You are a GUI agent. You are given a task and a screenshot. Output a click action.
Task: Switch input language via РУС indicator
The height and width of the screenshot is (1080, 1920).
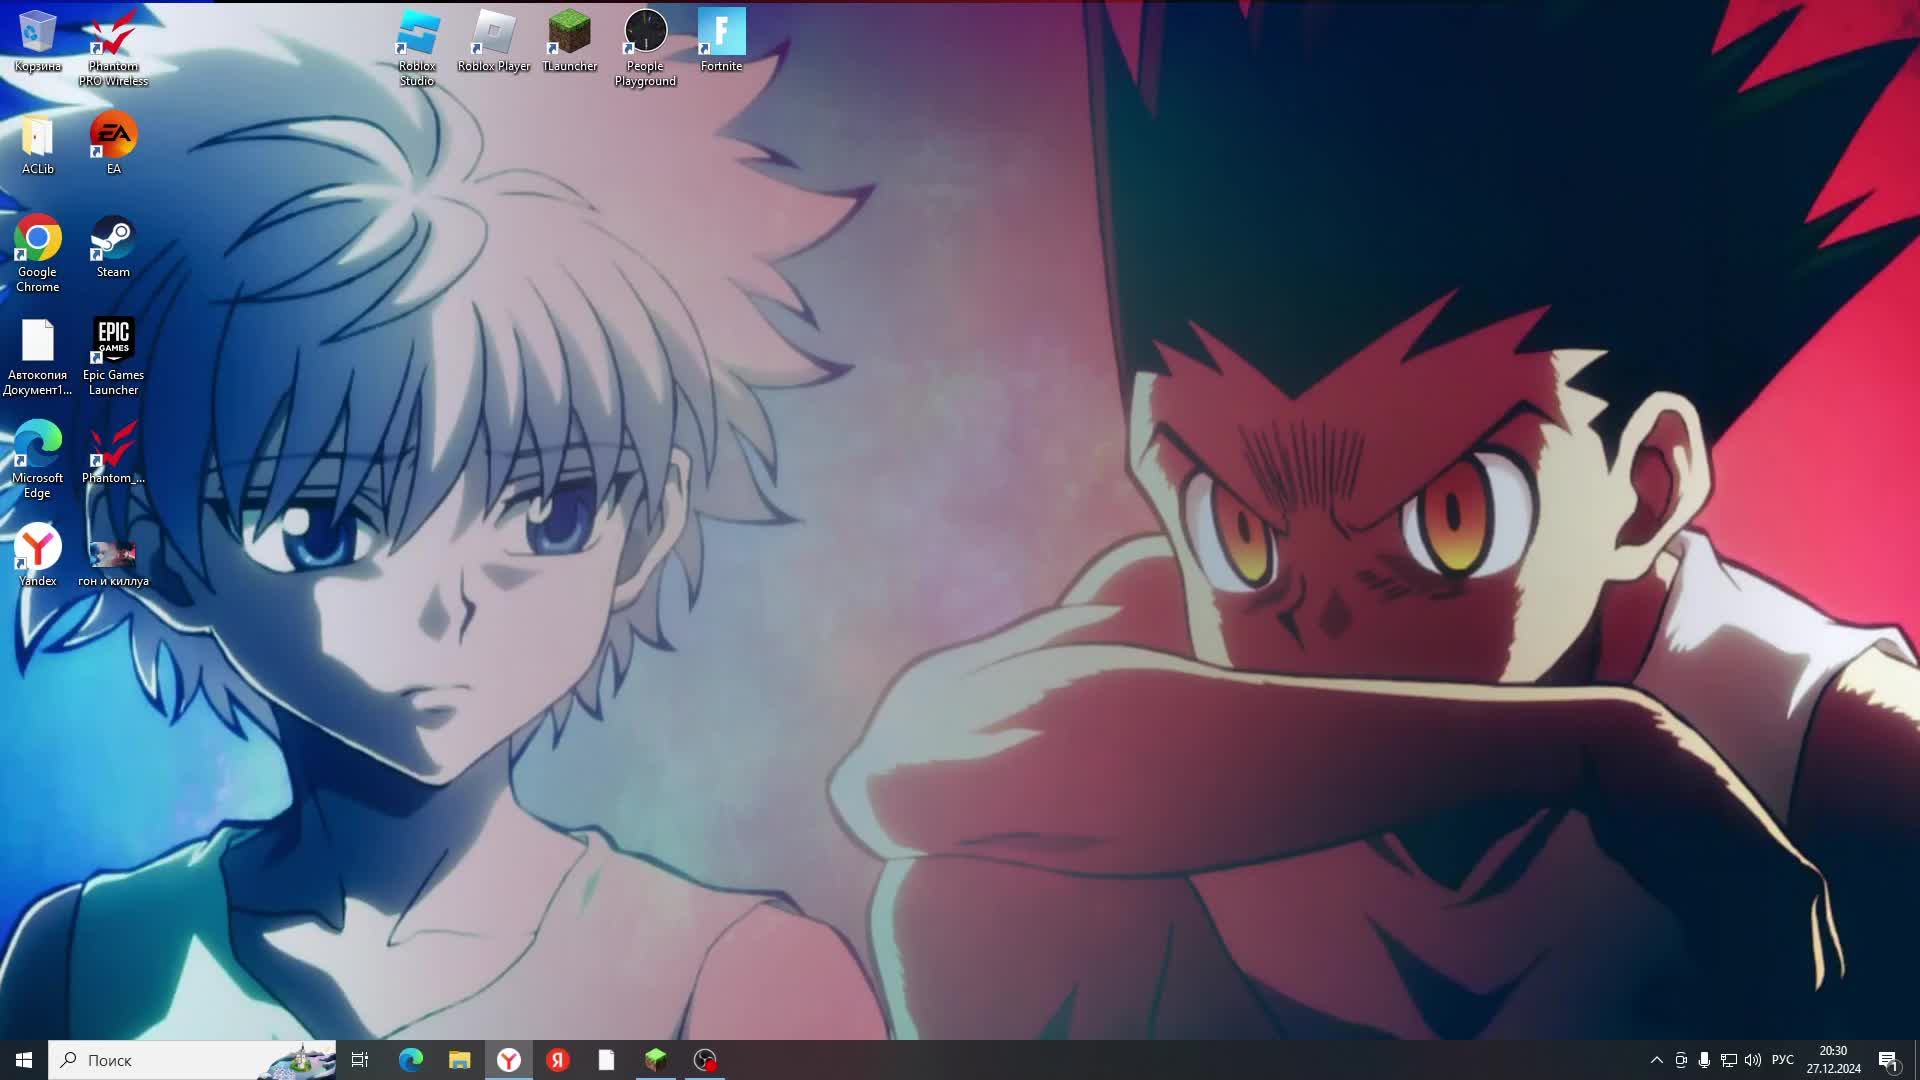tap(1782, 1060)
